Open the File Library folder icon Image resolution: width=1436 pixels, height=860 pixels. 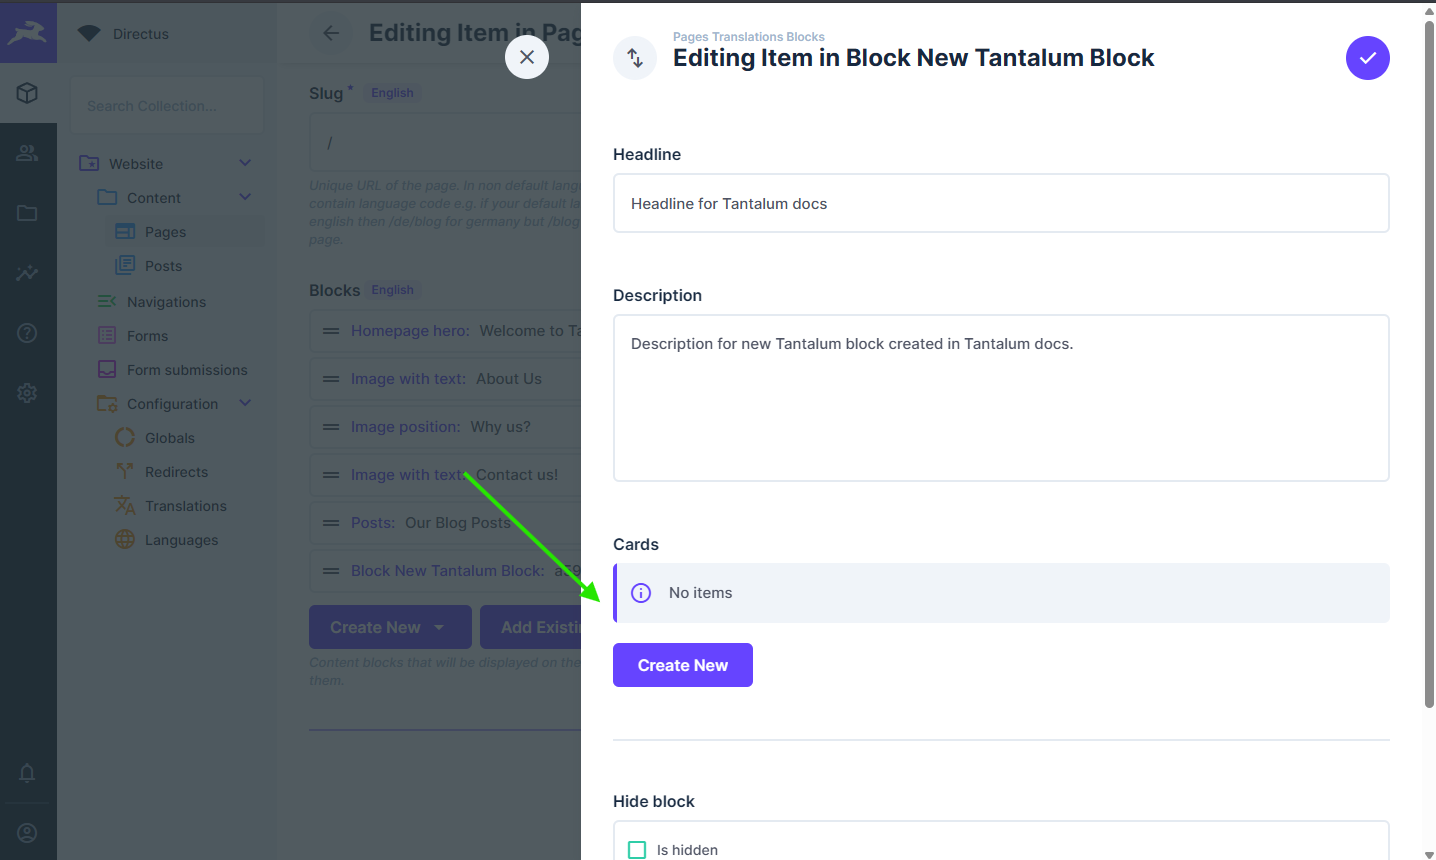(x=28, y=213)
